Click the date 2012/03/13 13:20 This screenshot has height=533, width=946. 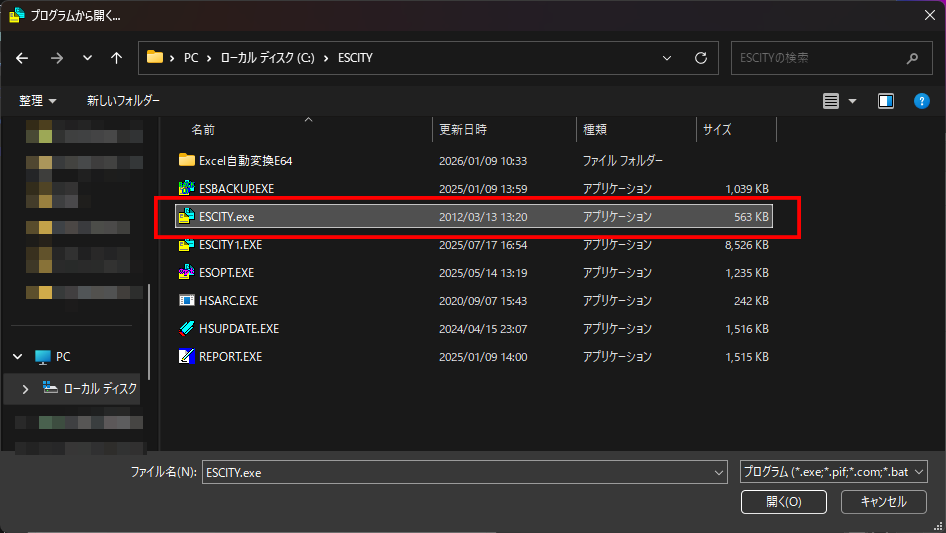coord(483,217)
